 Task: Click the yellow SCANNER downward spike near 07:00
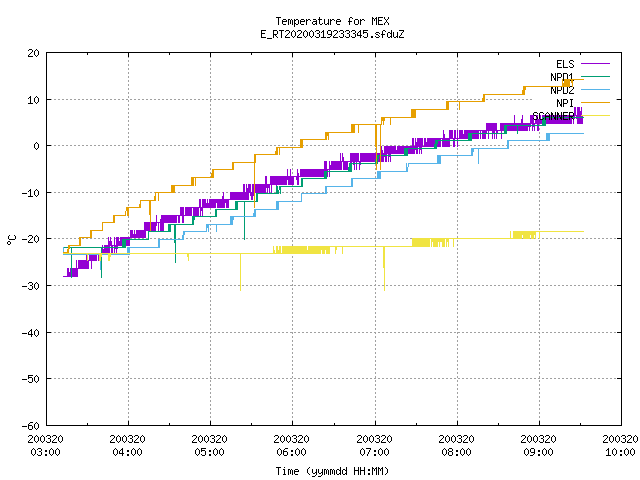[x=384, y=269]
